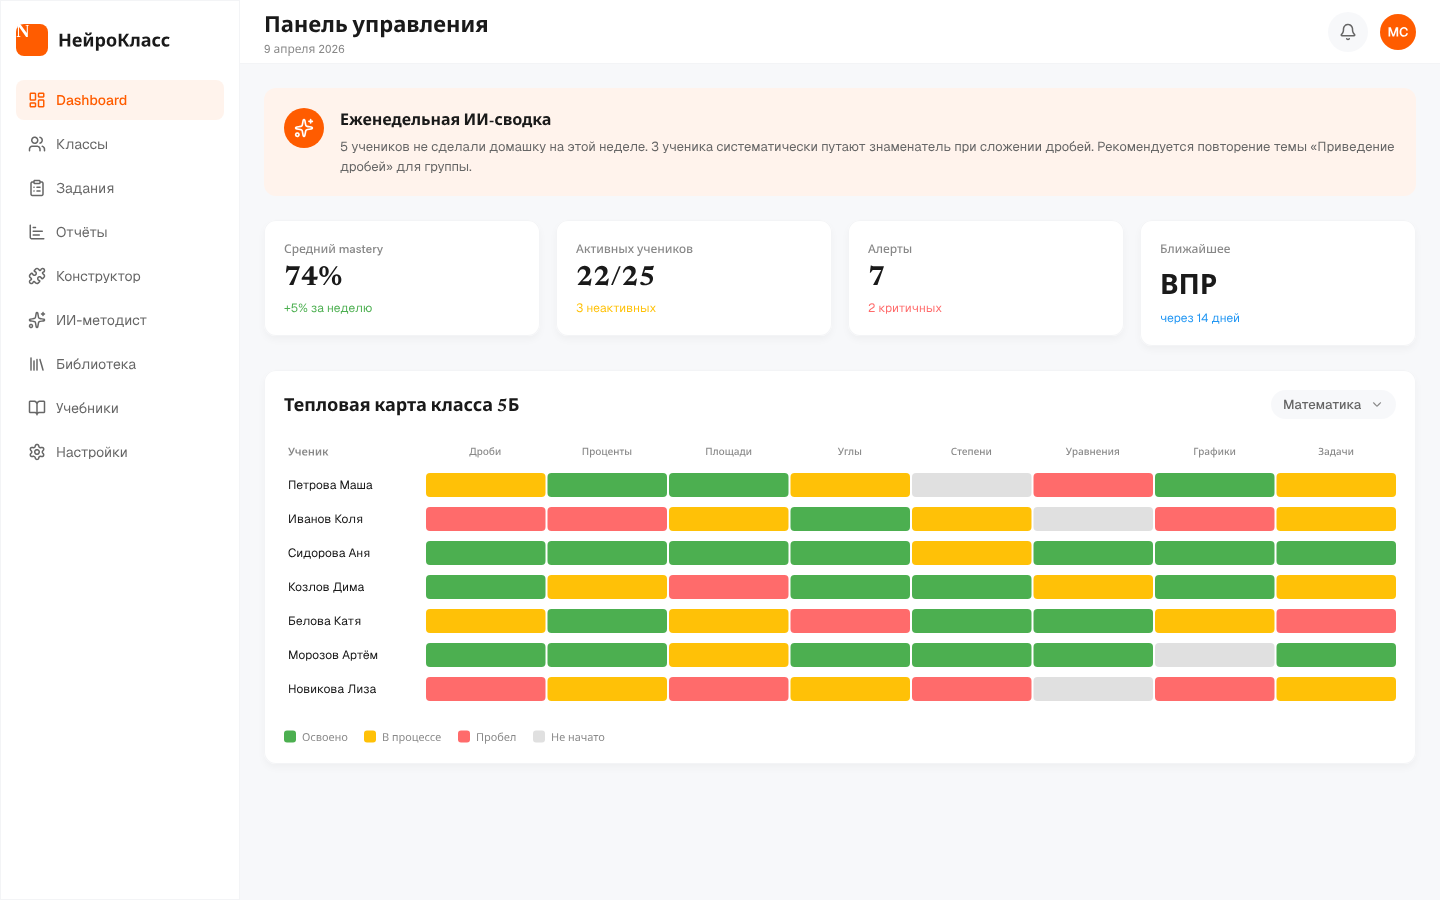Click the sparkle icon in the weekly ИИ-сводка banner
The width and height of the screenshot is (1440, 900).
coord(304,128)
